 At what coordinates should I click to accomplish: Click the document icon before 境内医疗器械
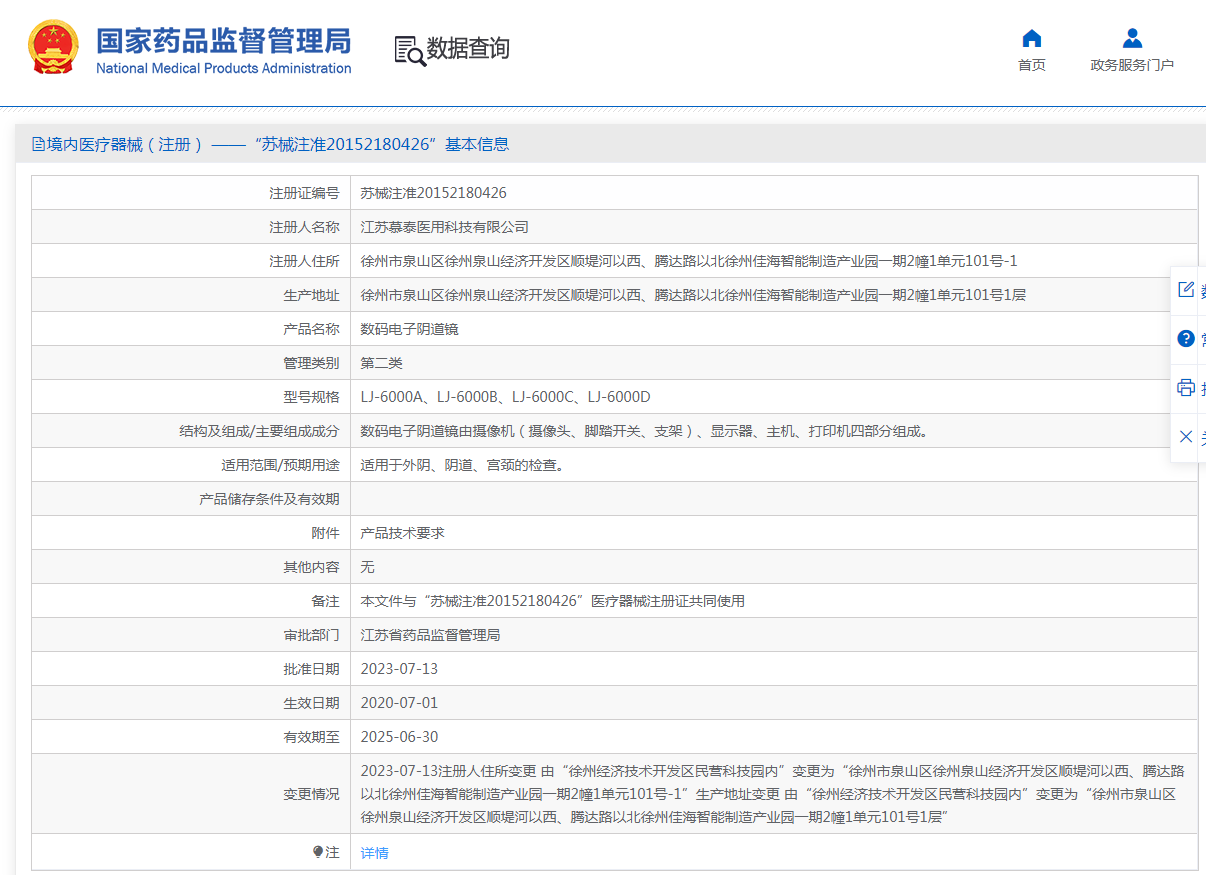click(x=39, y=144)
